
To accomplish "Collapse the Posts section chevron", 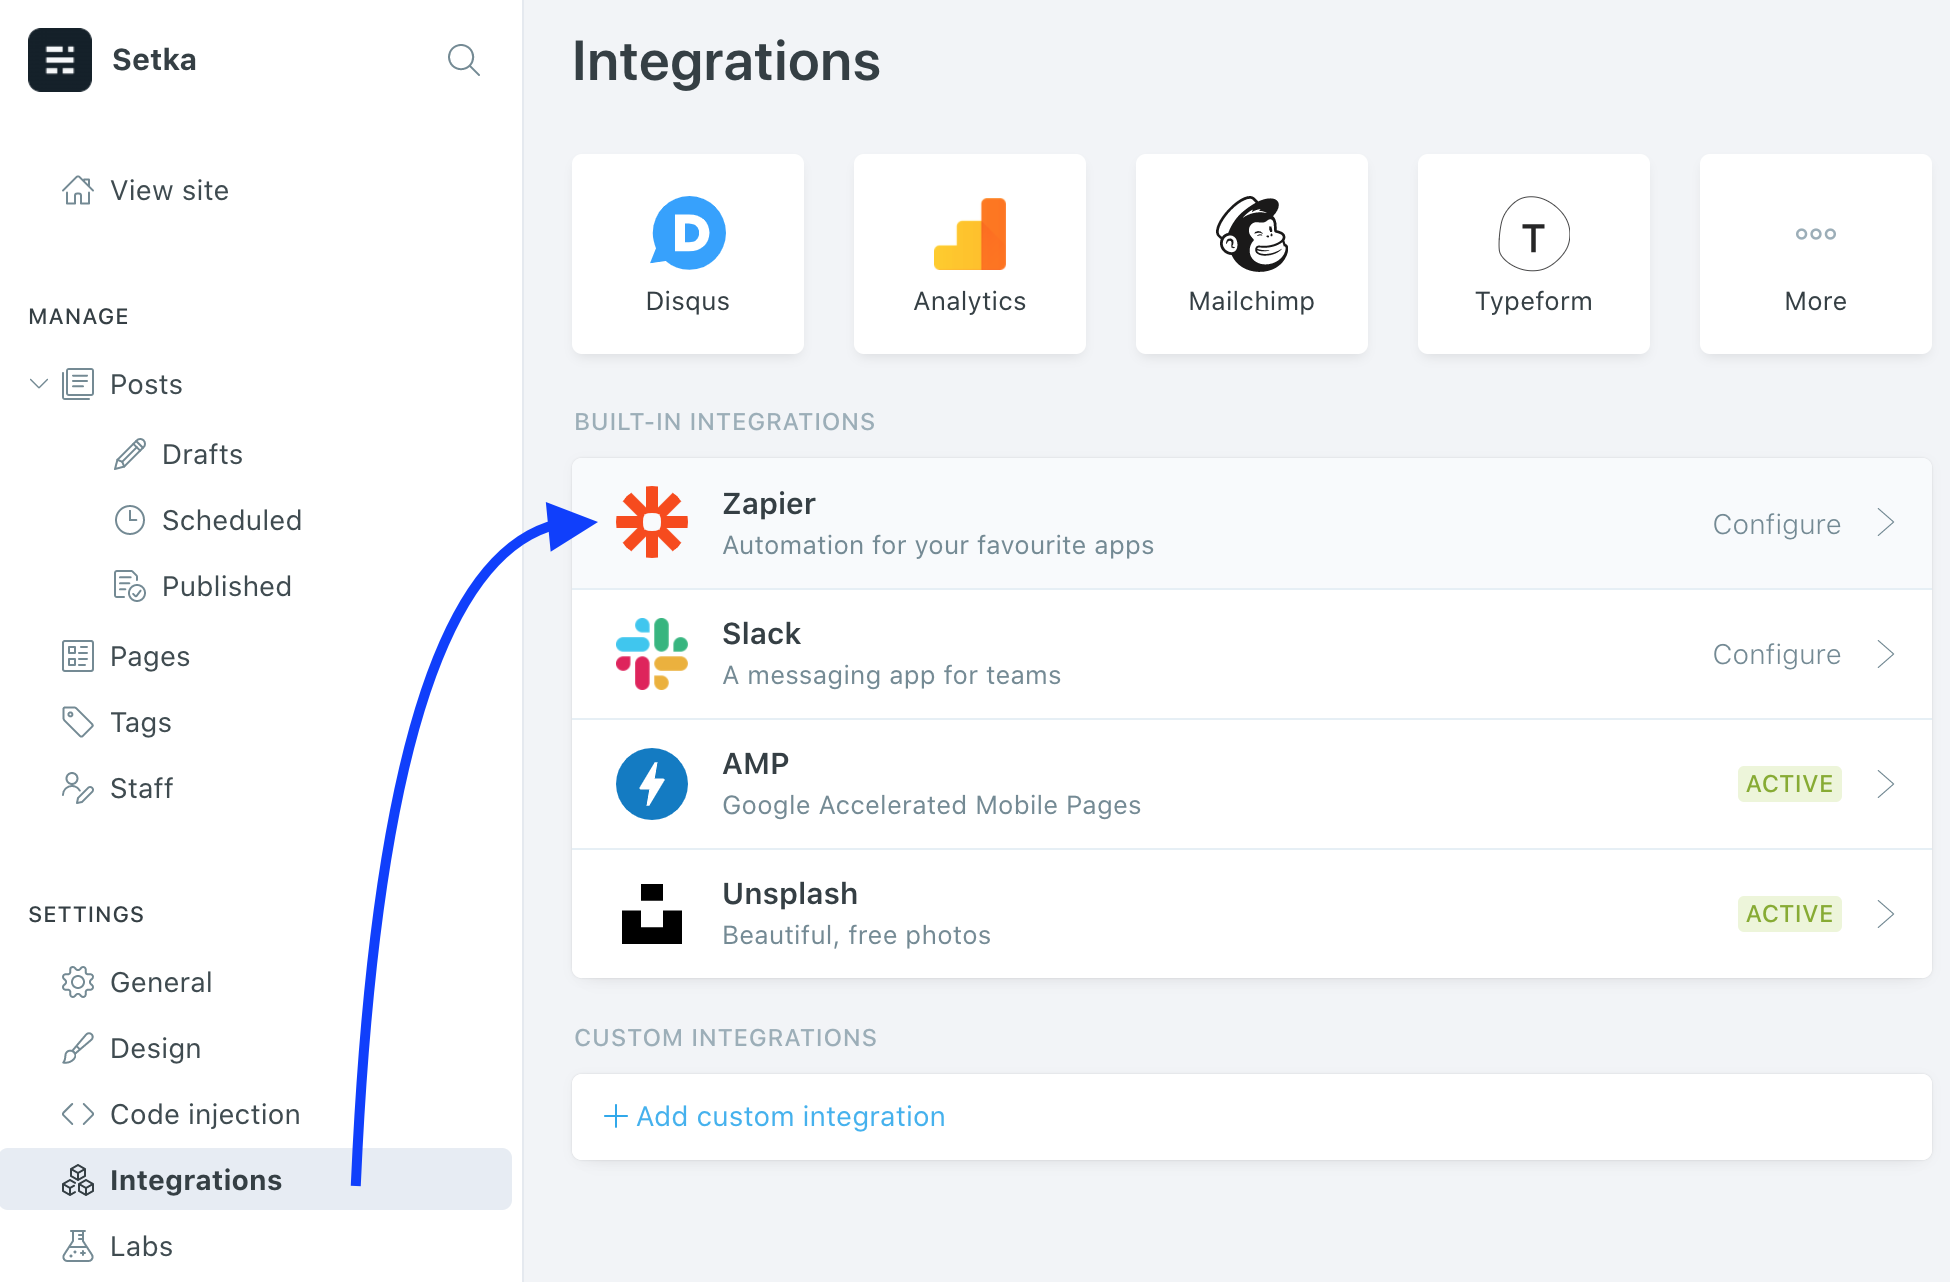I will pos(39,384).
